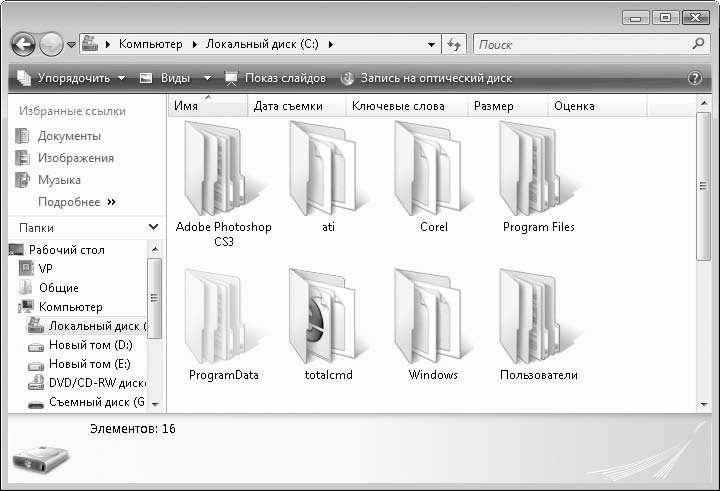This screenshot has height=491, width=720.
Task: Click the folder tree vertical scrollbar
Action: 154,296
